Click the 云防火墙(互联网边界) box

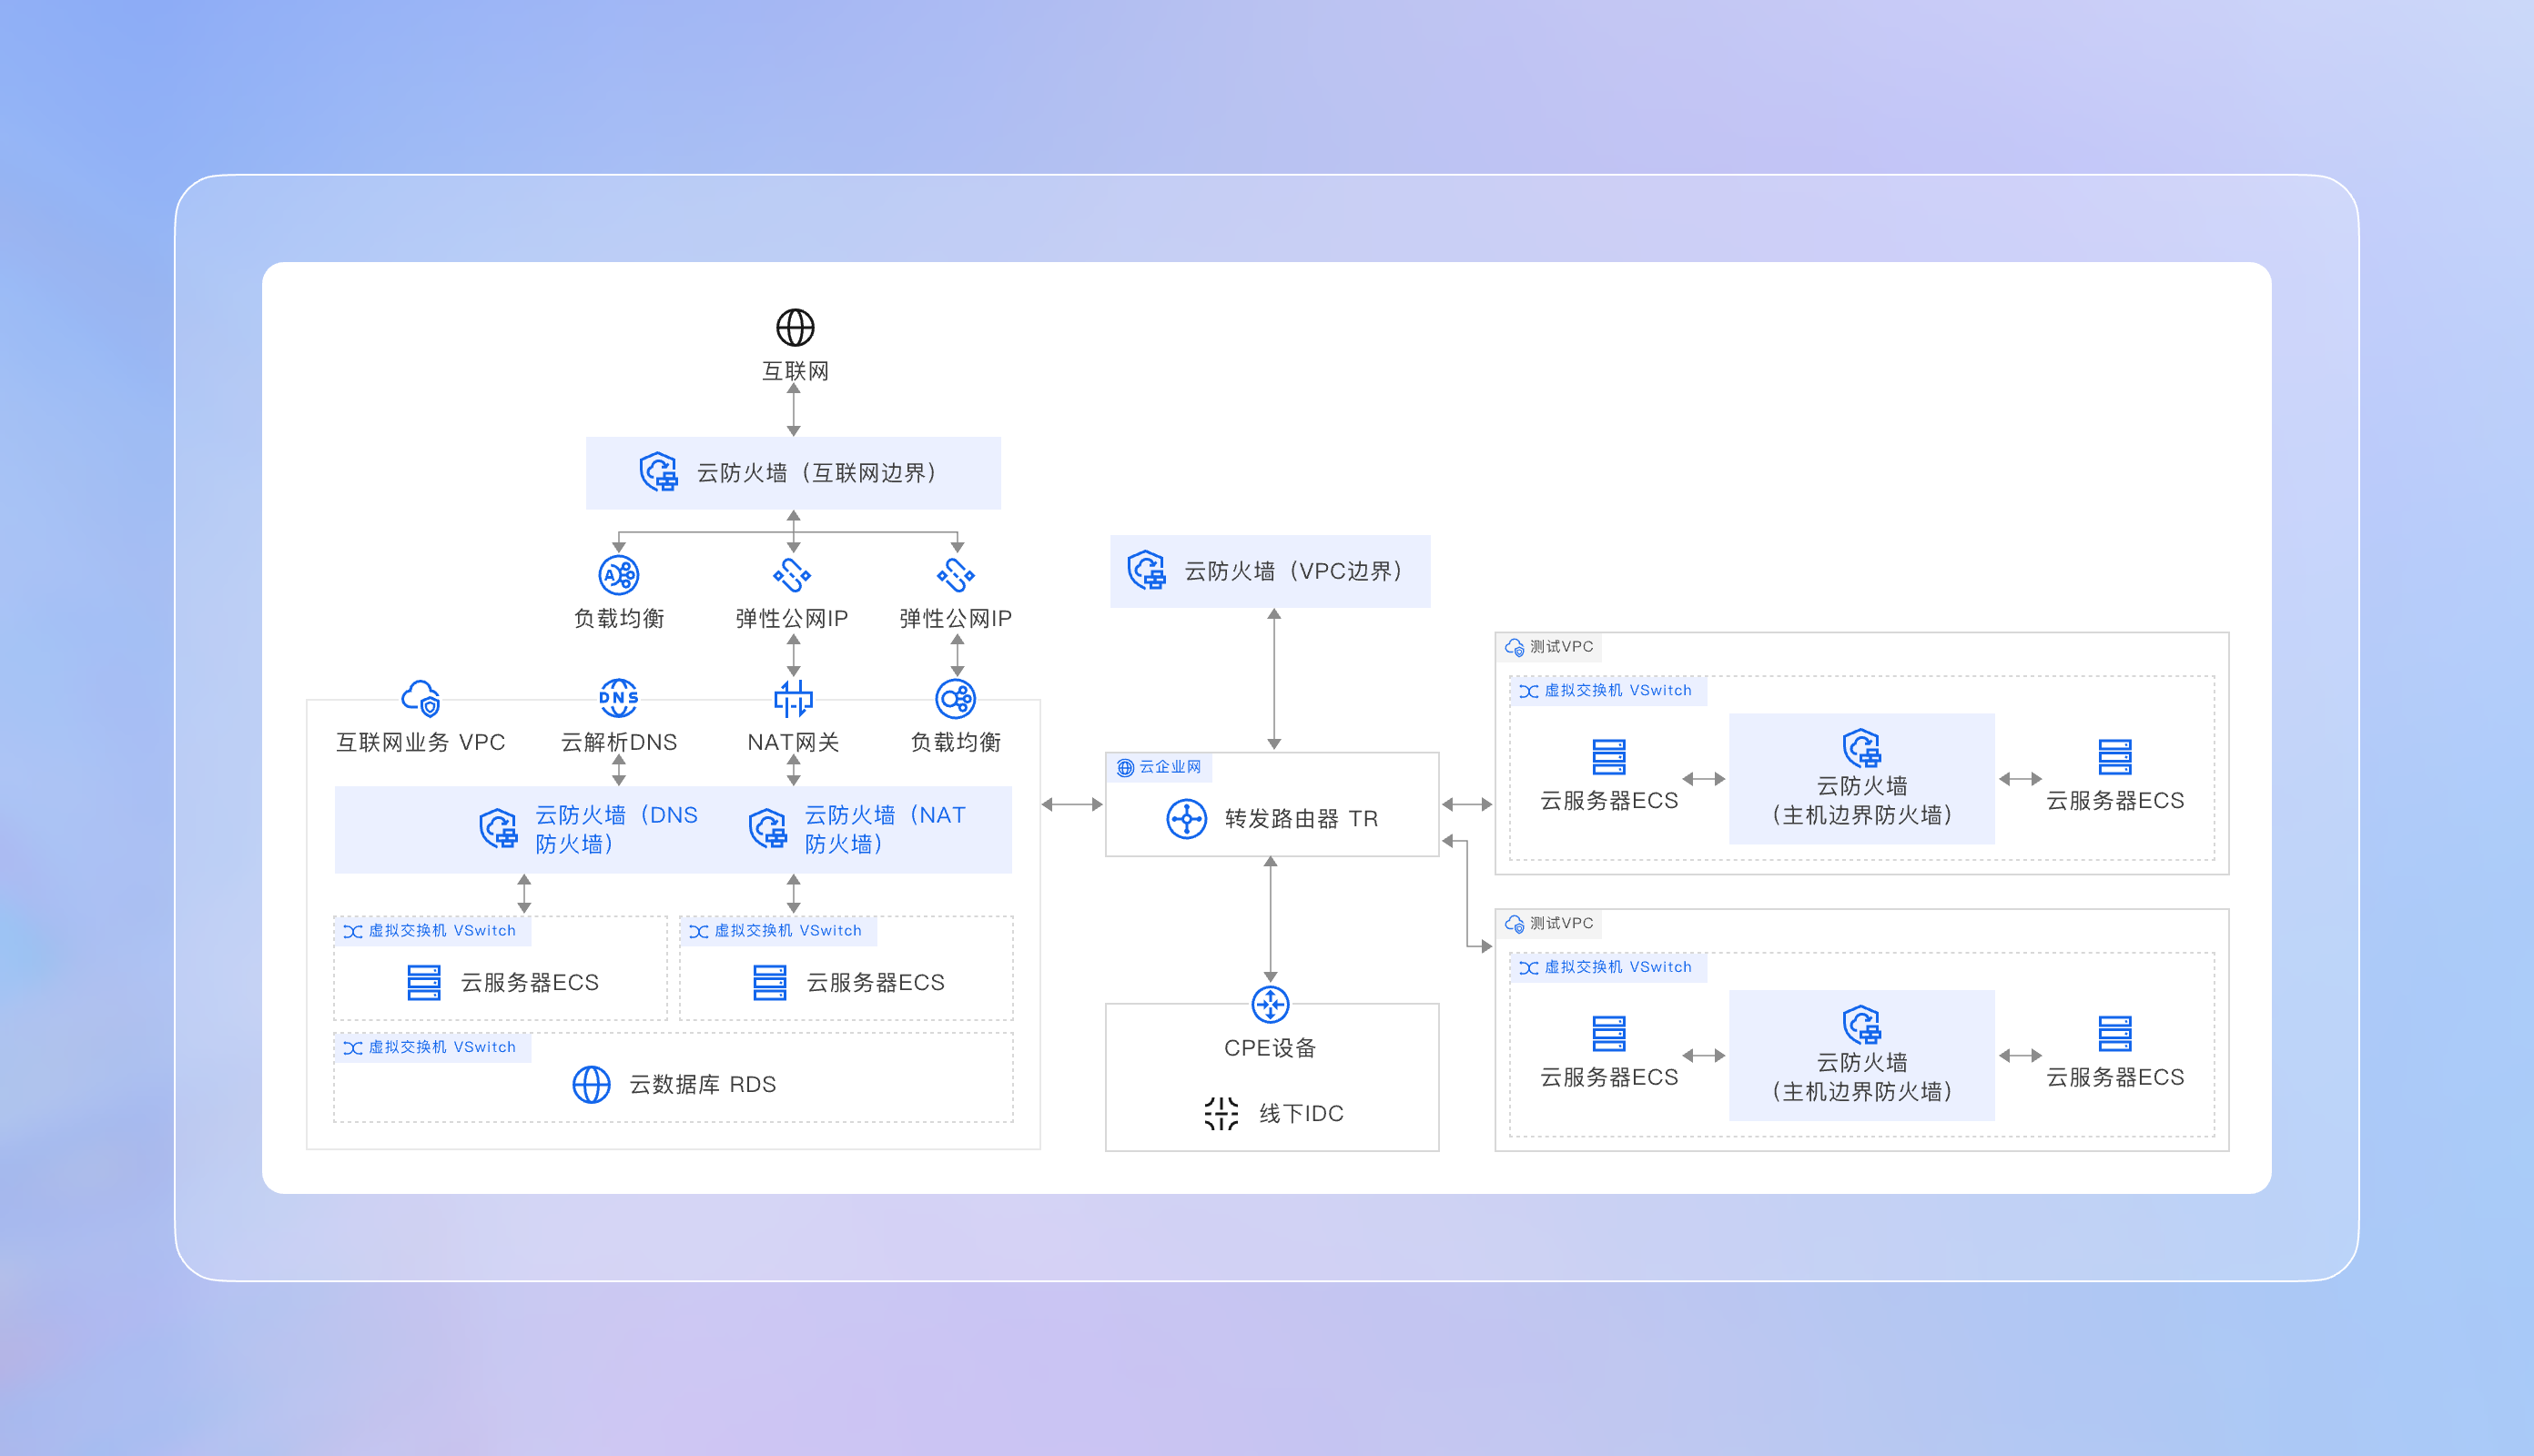pyautogui.click(x=793, y=473)
